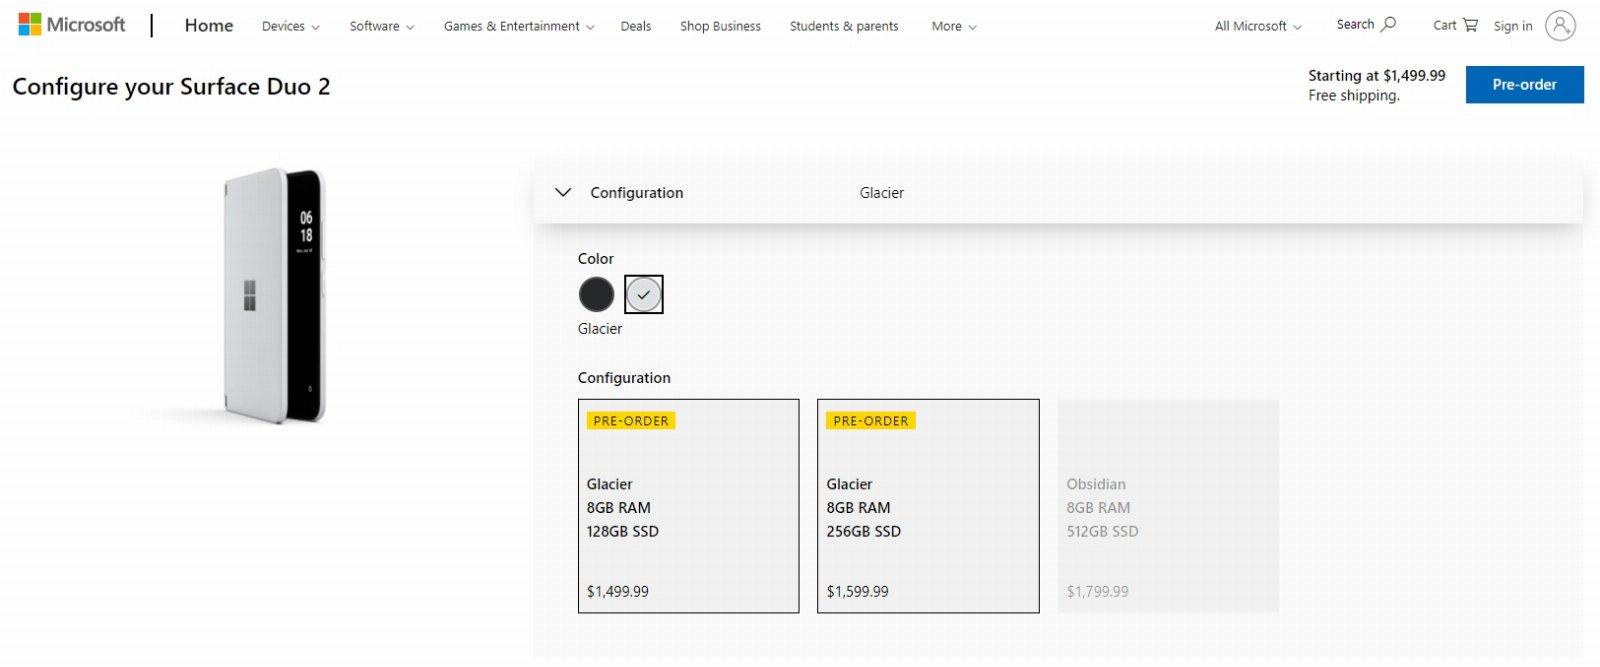Collapse the Configuration section chevron
1600x667 pixels.
(563, 192)
